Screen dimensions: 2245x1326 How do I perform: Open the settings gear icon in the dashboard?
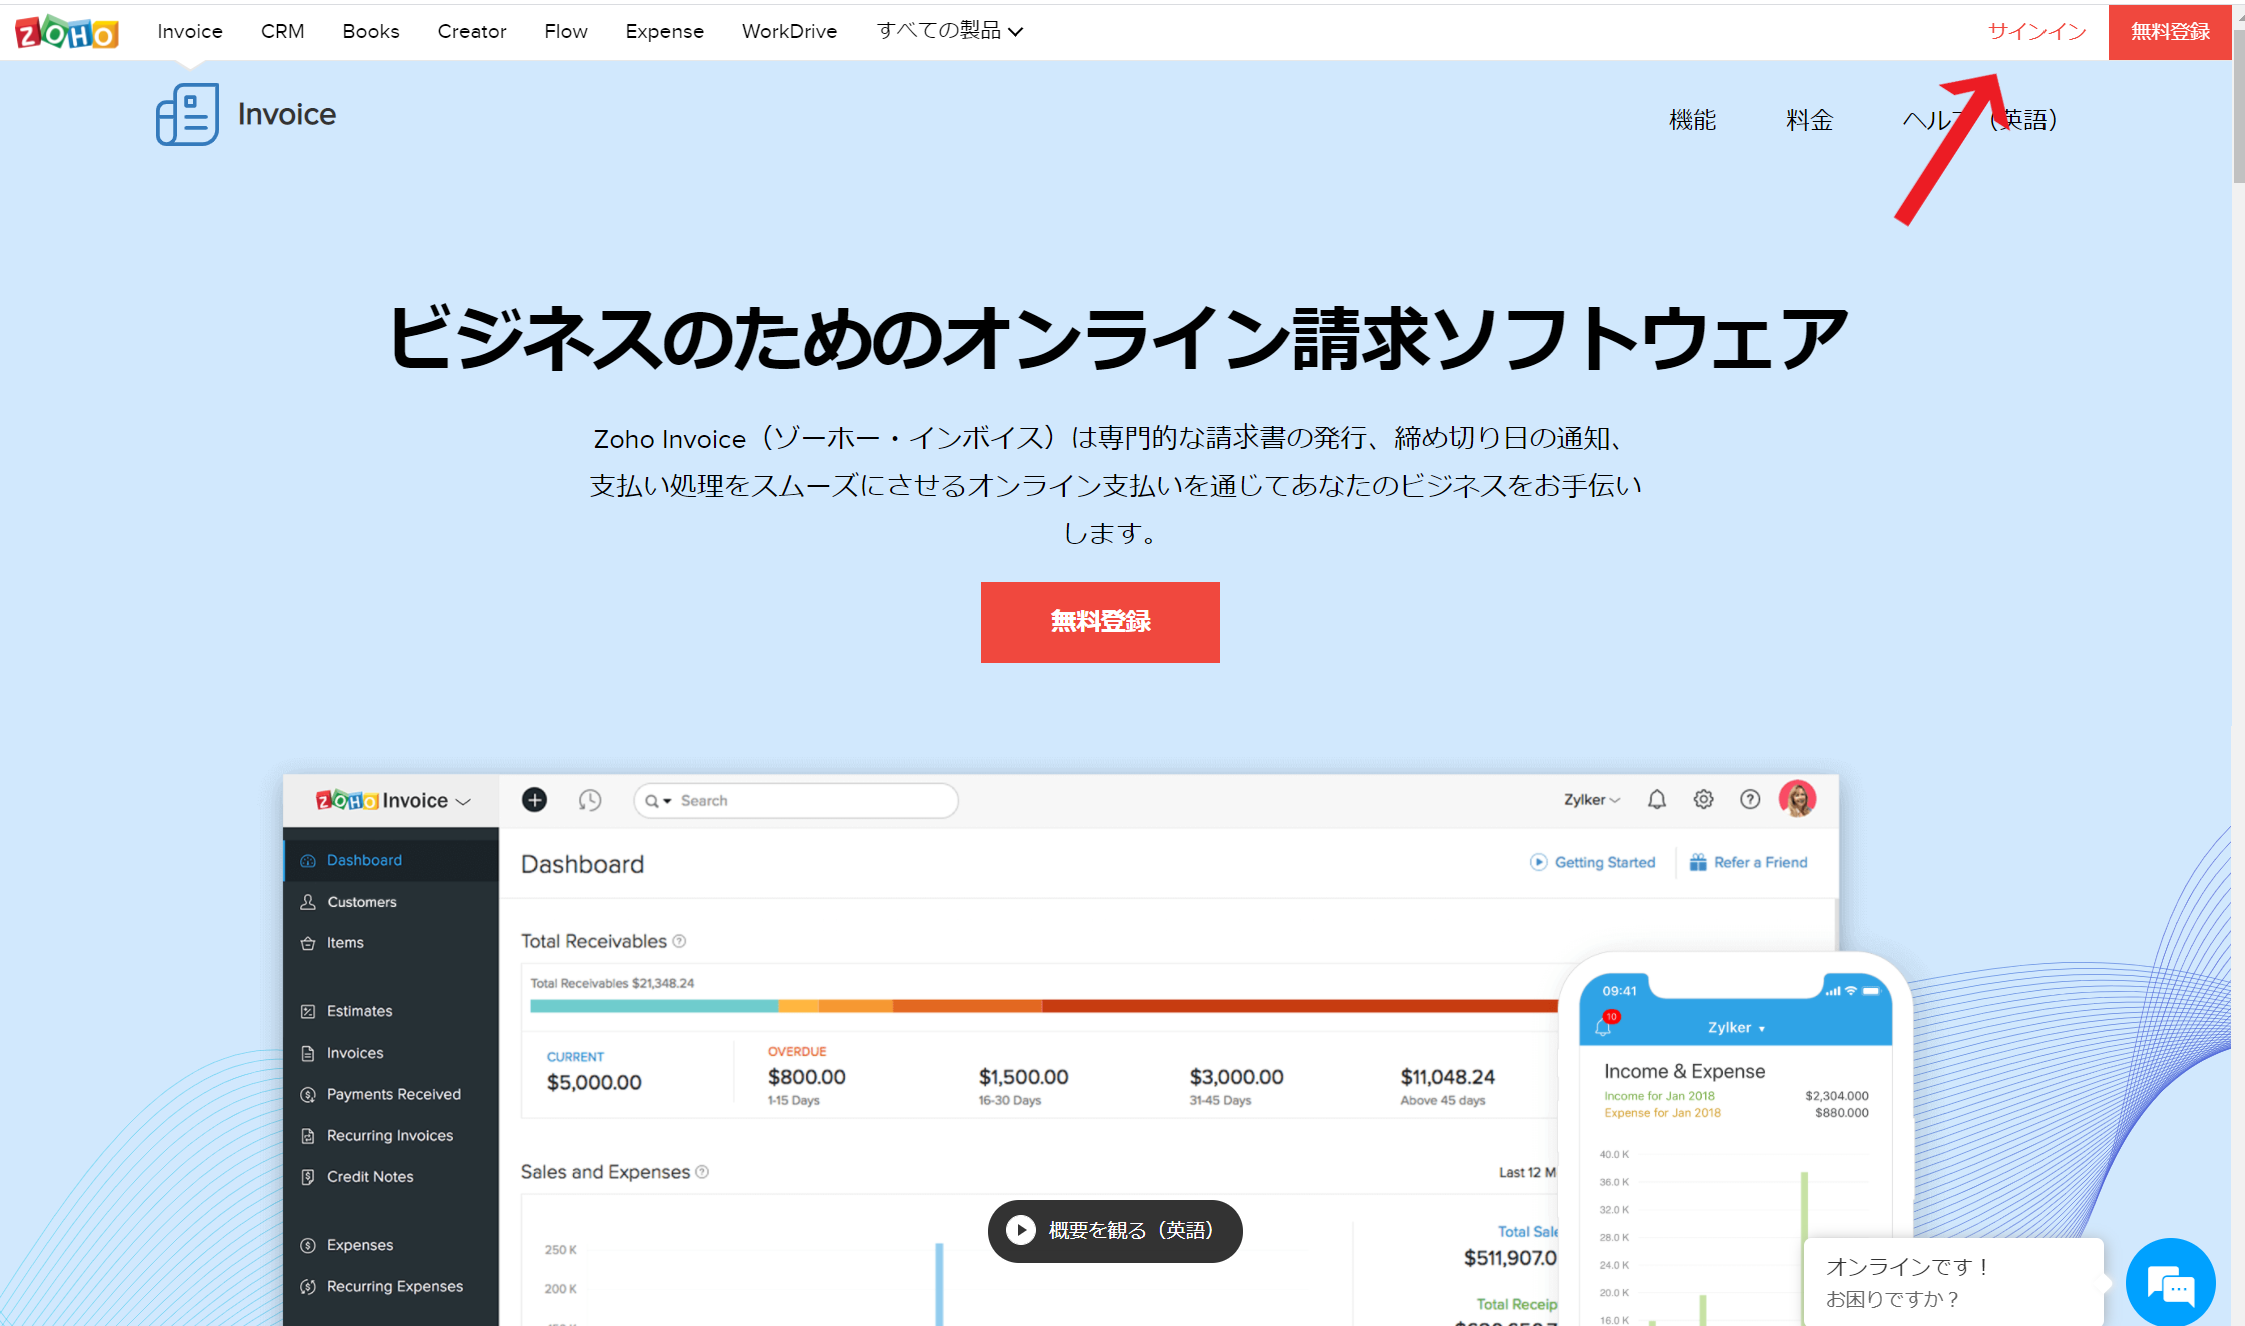pos(1703,799)
